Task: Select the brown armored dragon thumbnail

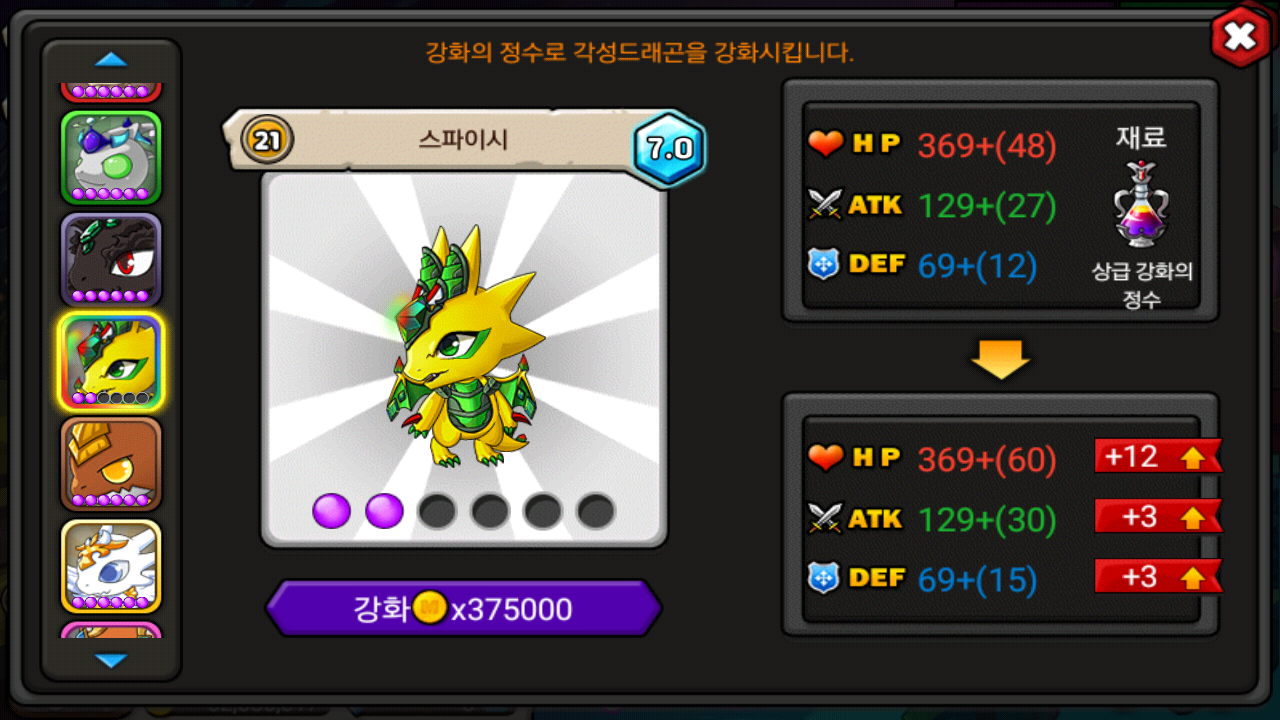Action: pos(111,464)
